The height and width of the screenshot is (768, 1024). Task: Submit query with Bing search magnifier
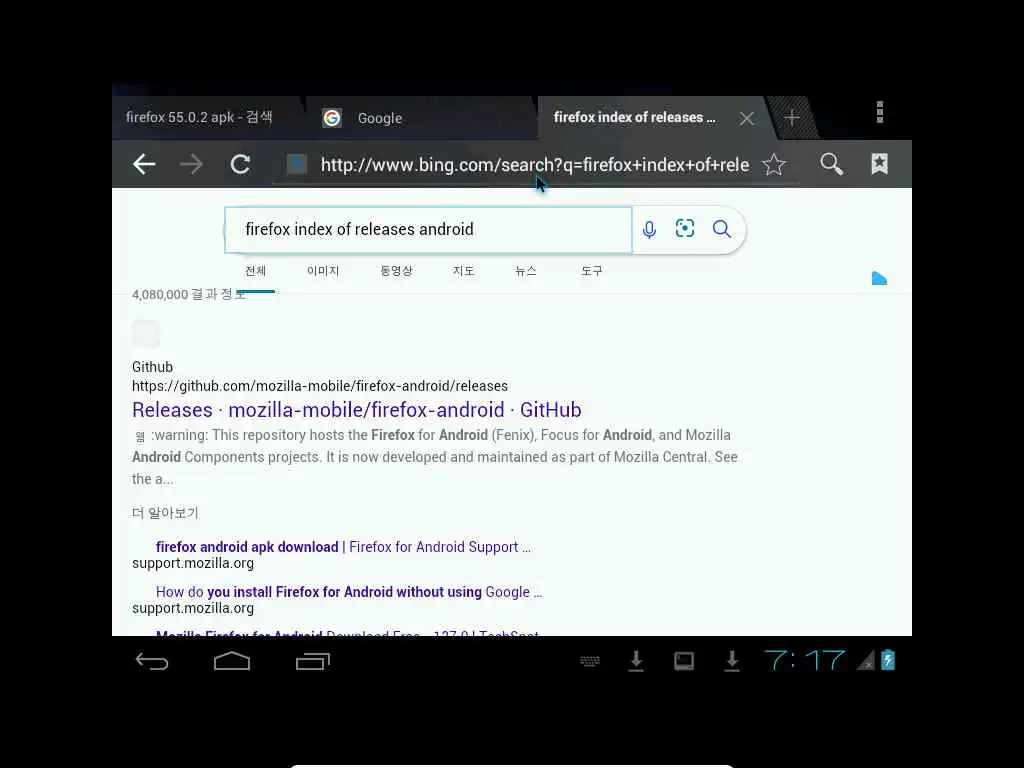722,229
